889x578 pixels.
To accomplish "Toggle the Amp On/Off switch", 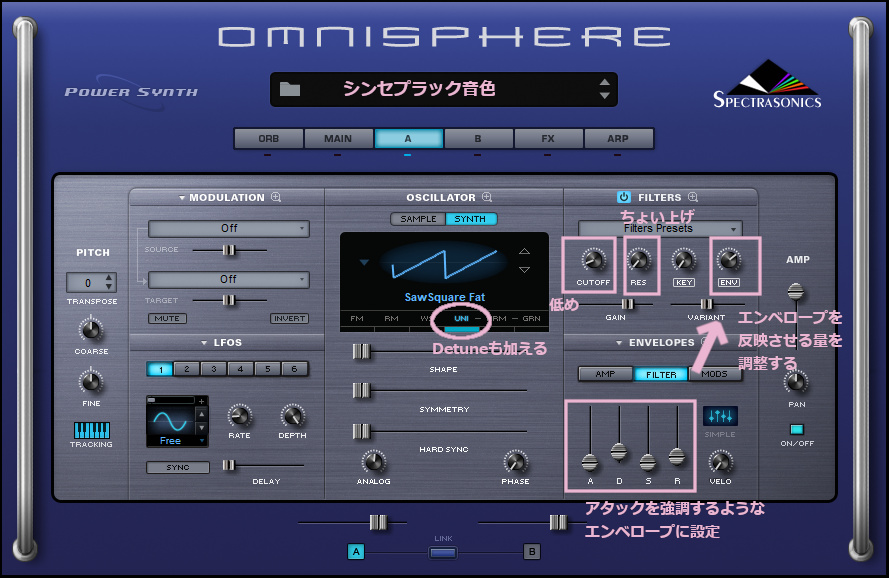I will pos(797,429).
